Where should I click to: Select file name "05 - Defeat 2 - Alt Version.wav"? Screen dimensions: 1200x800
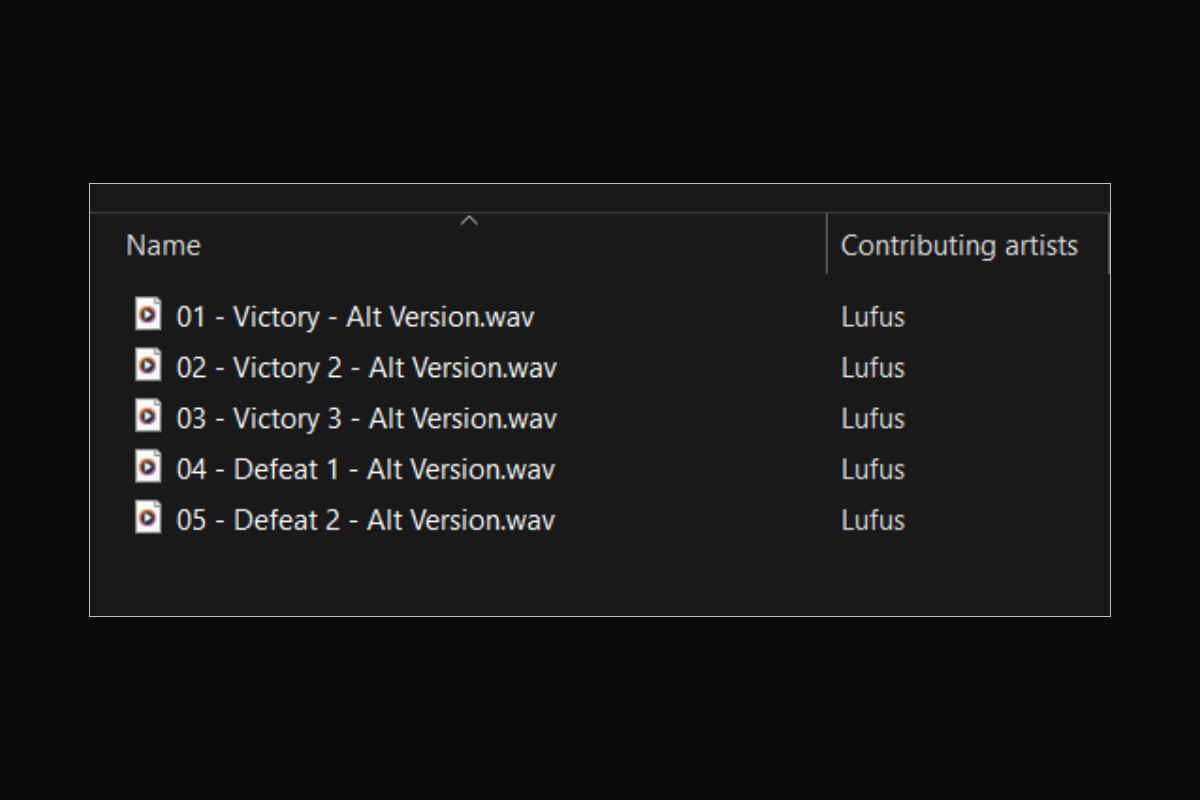click(x=365, y=521)
